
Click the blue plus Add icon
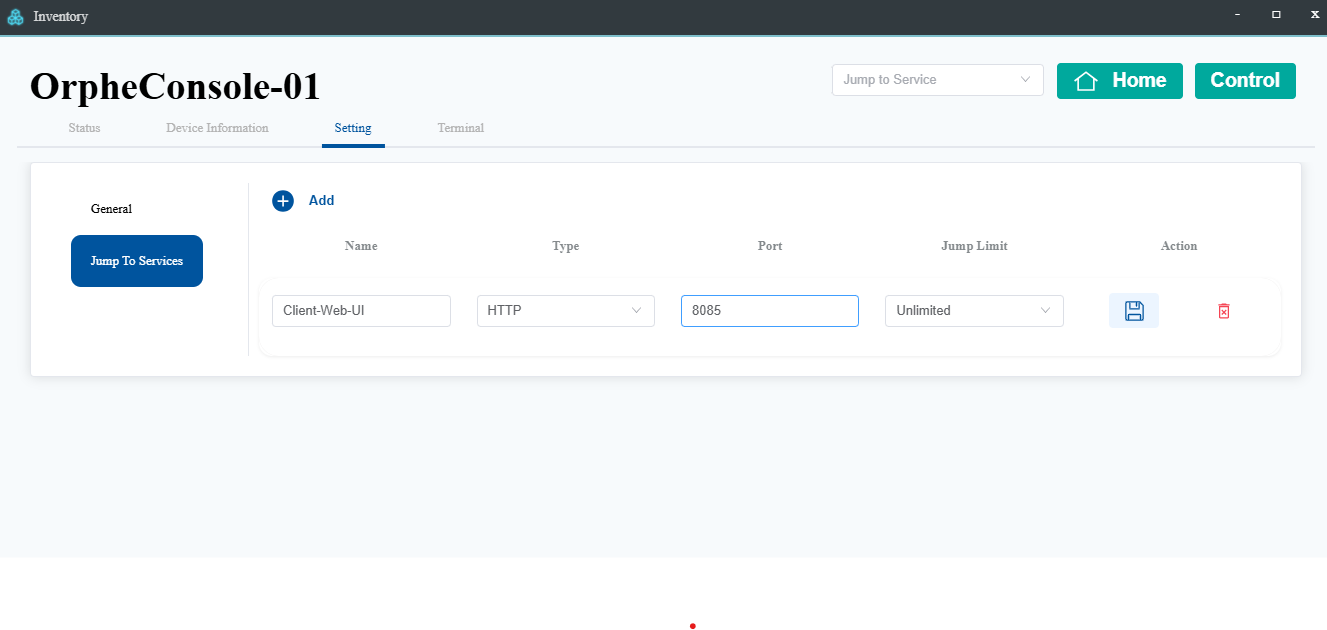(283, 201)
